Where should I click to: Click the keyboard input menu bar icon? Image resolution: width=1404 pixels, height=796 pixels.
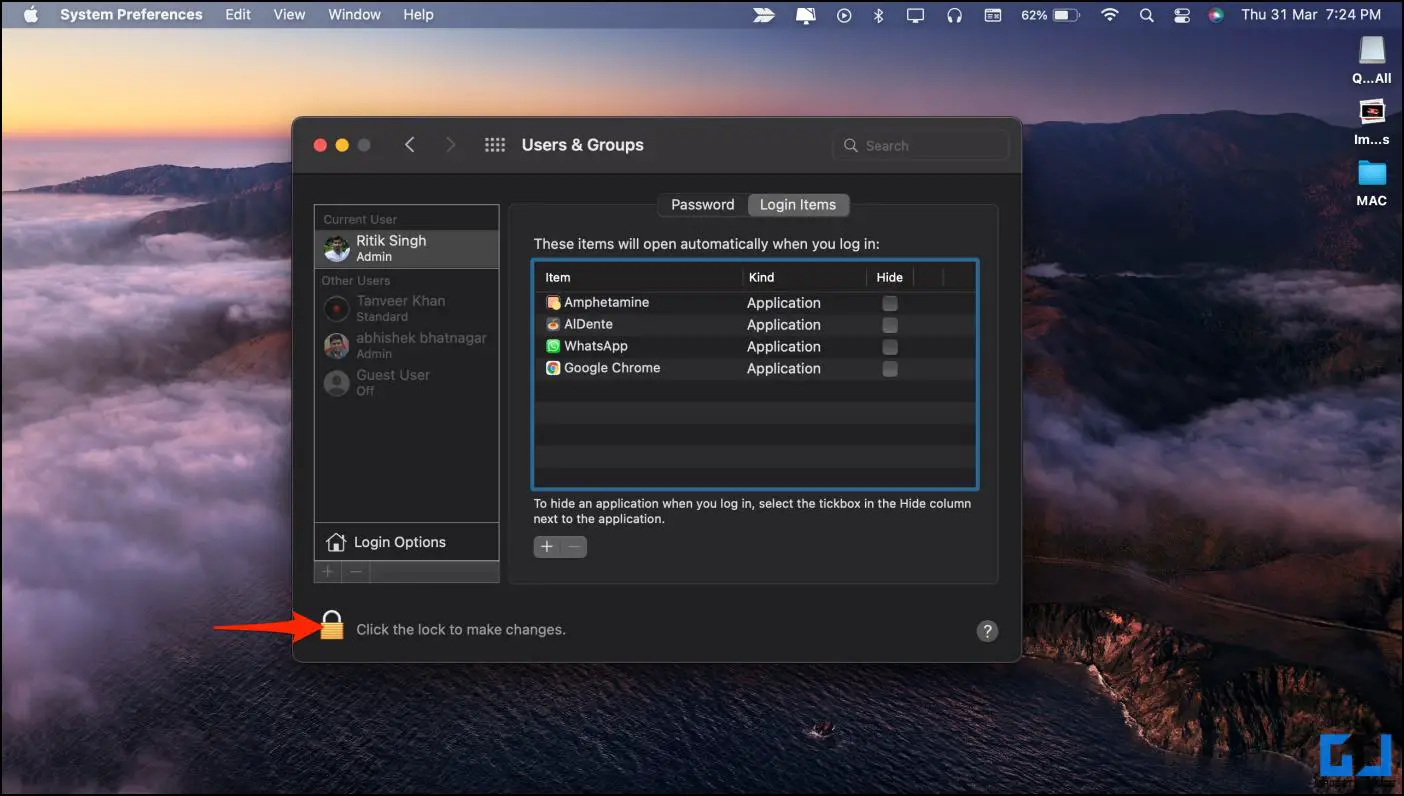click(993, 15)
